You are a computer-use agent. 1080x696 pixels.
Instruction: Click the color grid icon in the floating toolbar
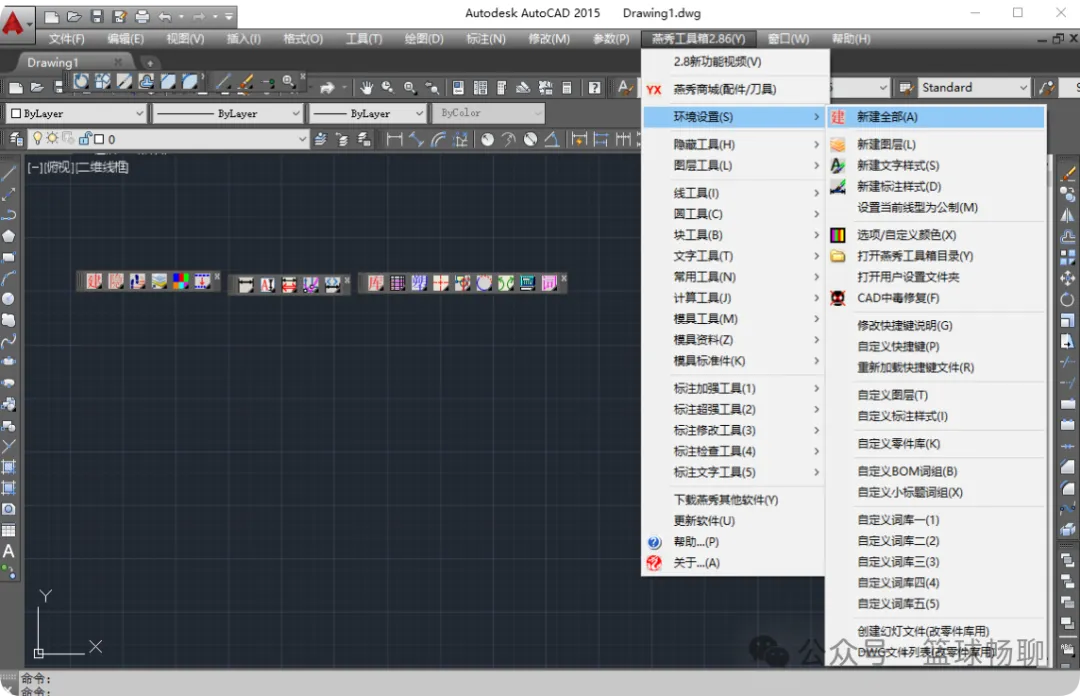click(x=180, y=281)
